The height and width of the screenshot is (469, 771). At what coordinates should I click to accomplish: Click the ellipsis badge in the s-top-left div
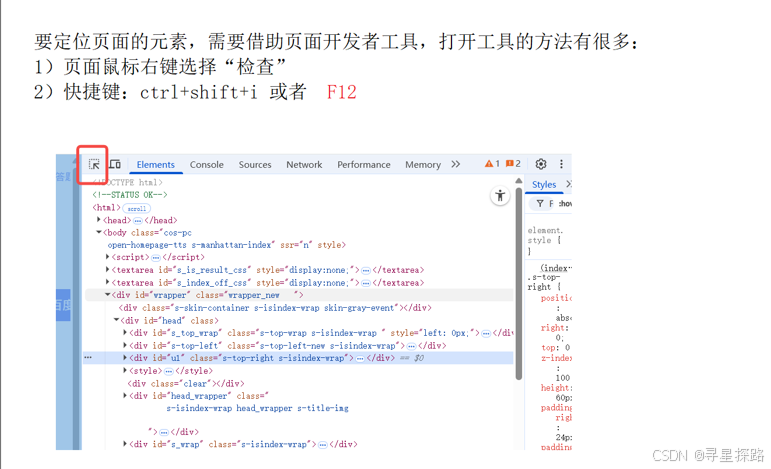pyautogui.click(x=411, y=346)
